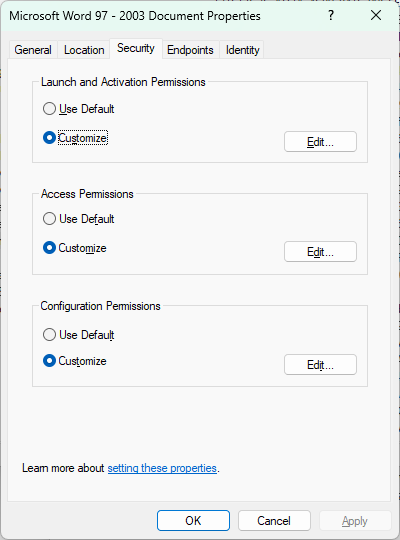Close the Document Properties dialog
This screenshot has height=540, width=400.
pos(376,15)
